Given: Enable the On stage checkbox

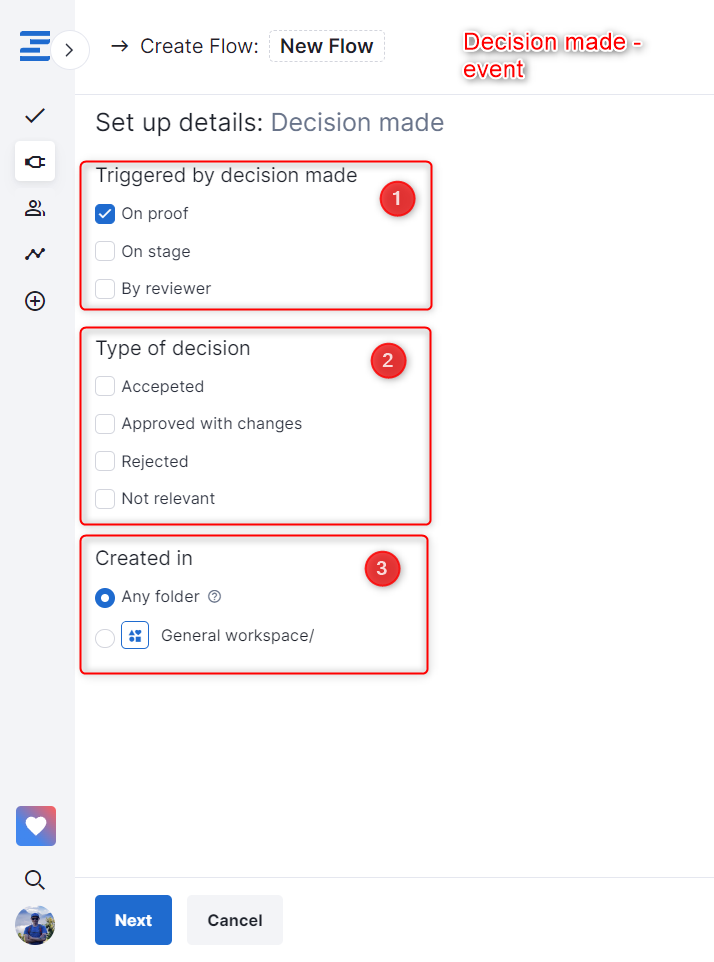Looking at the screenshot, I should 105,251.
